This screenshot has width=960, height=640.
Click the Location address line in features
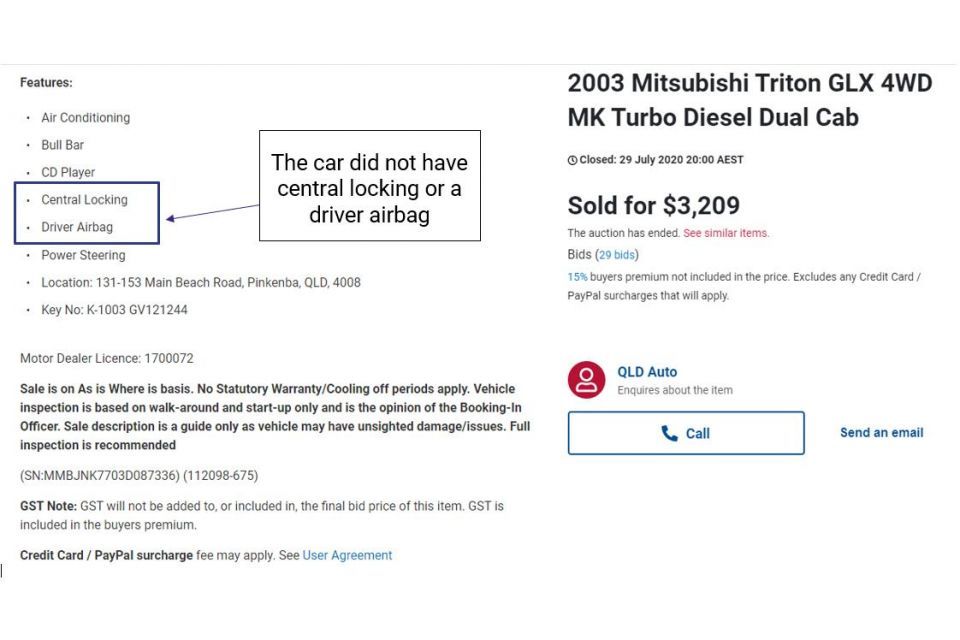(201, 283)
